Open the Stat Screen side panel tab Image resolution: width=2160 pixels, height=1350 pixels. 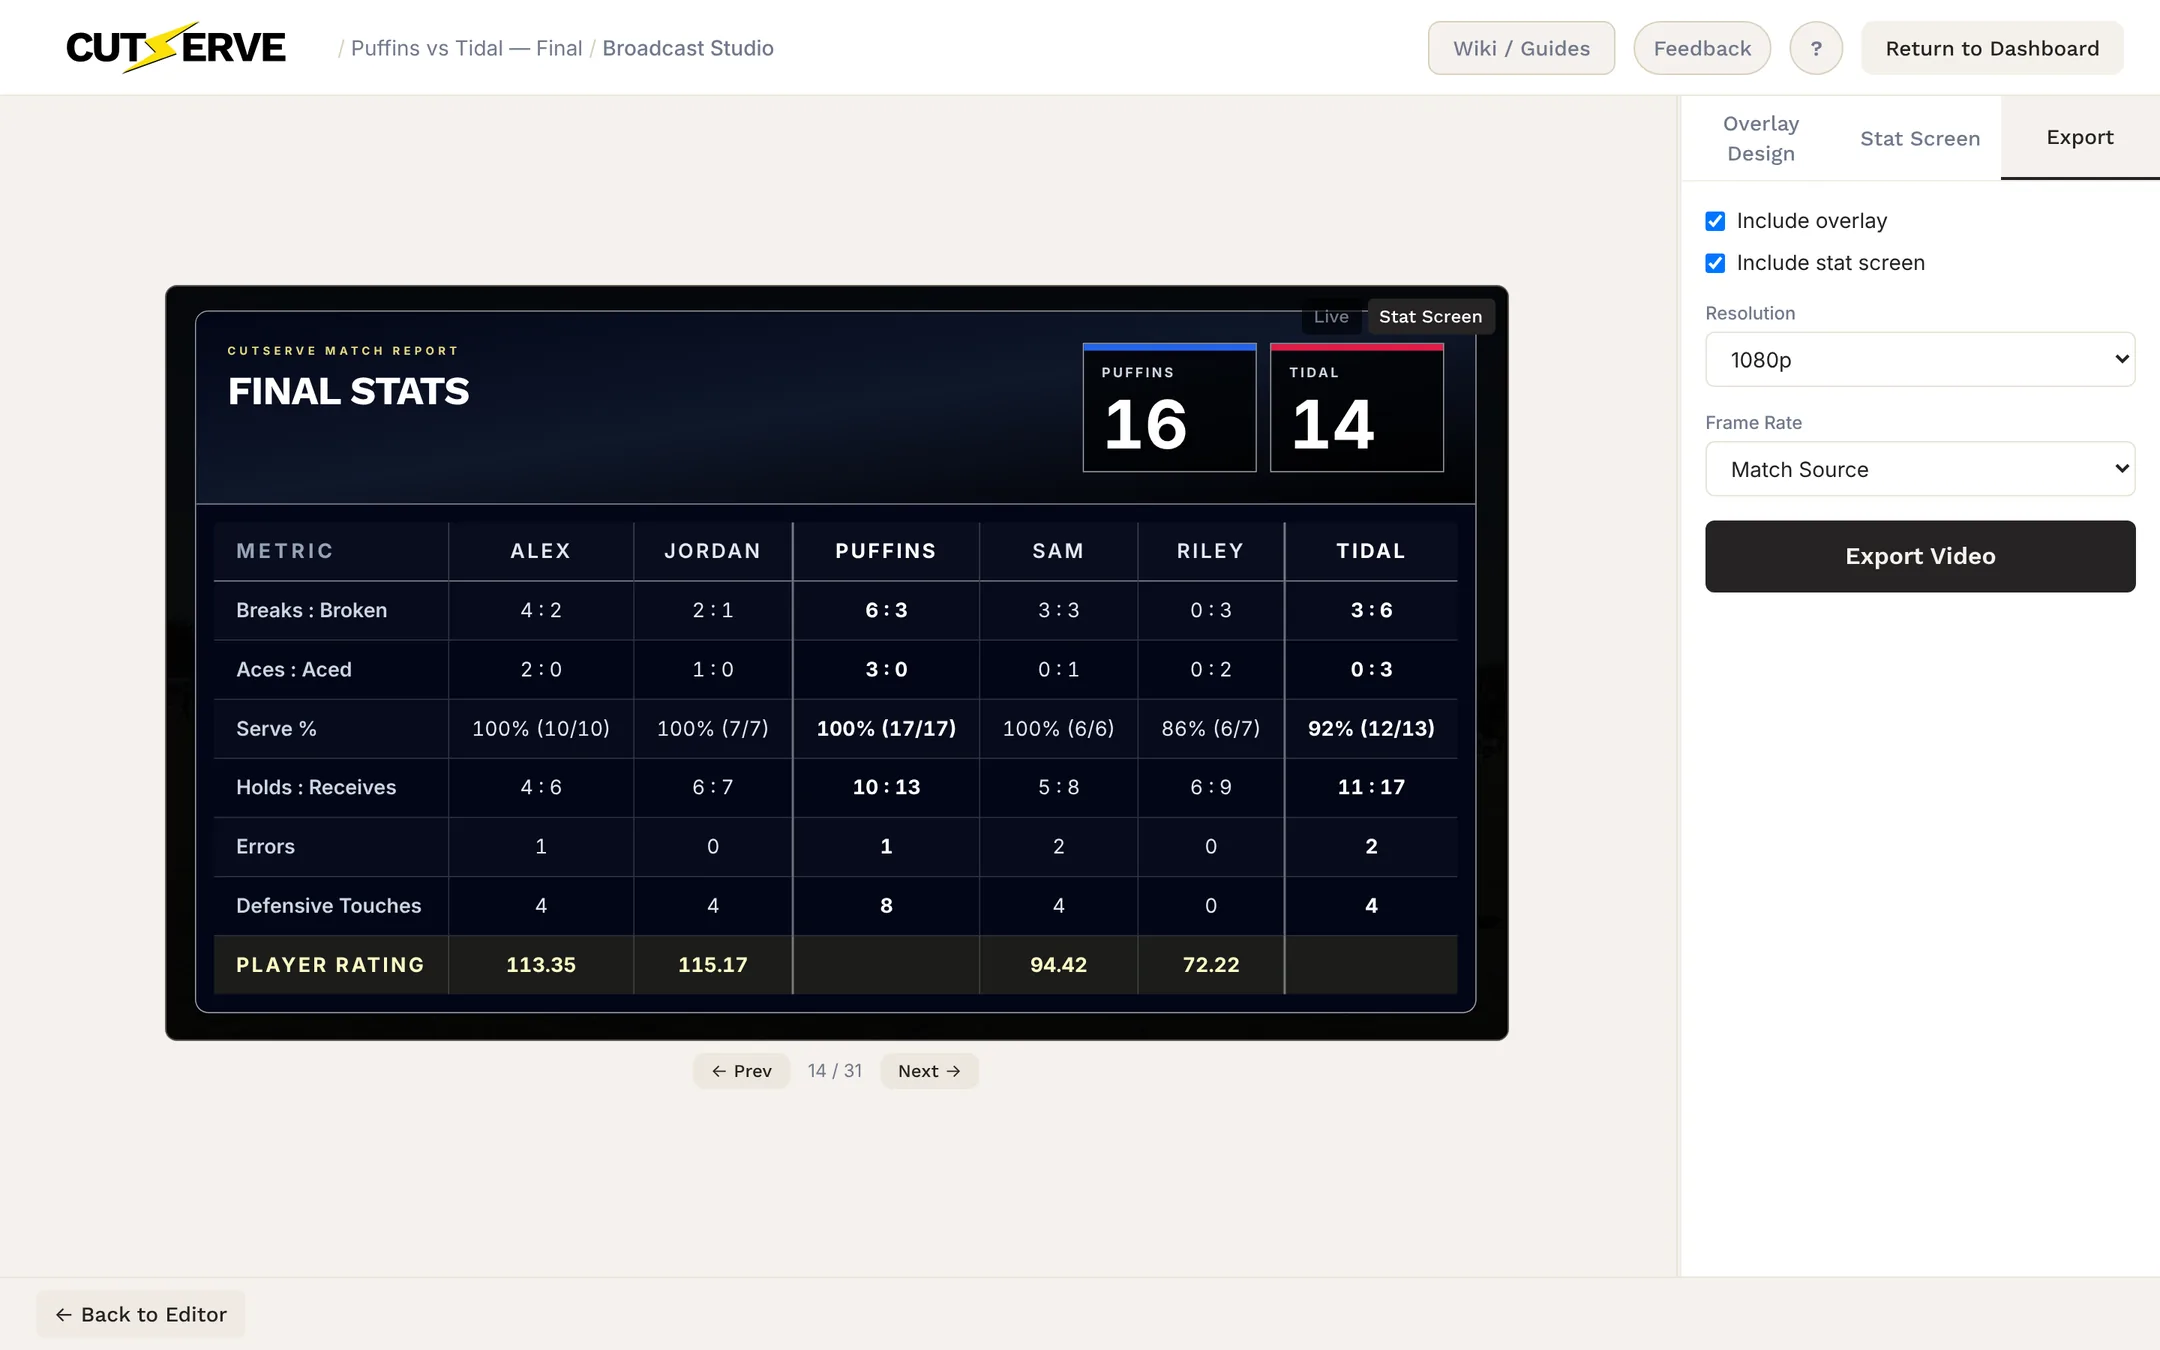(1920, 138)
